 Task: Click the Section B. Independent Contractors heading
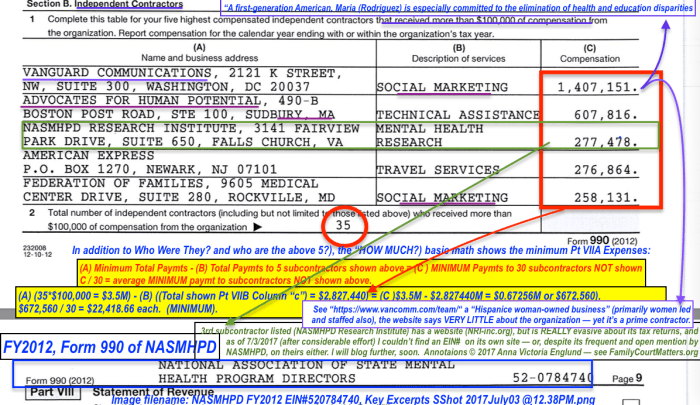pos(85,7)
